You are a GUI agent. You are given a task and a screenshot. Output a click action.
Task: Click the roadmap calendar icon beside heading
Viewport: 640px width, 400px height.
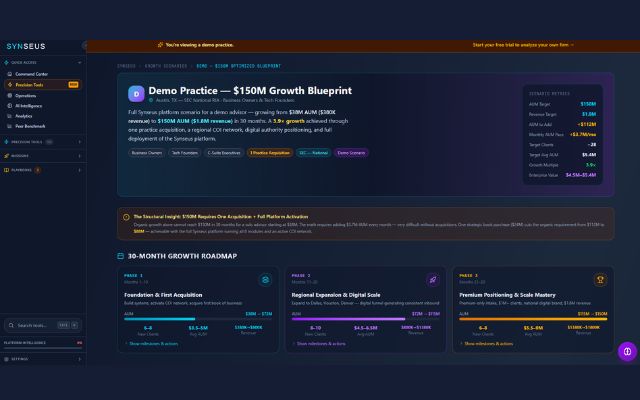click(x=120, y=256)
